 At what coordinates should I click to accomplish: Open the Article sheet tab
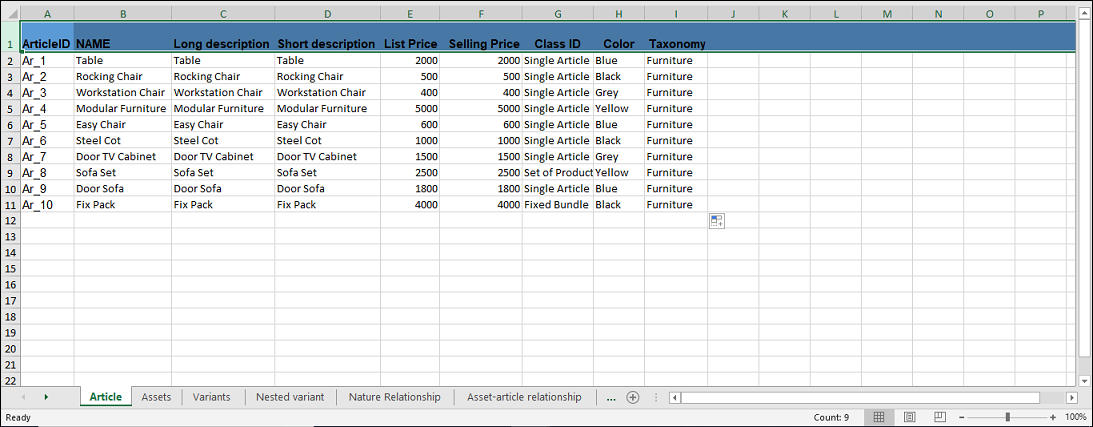click(106, 397)
